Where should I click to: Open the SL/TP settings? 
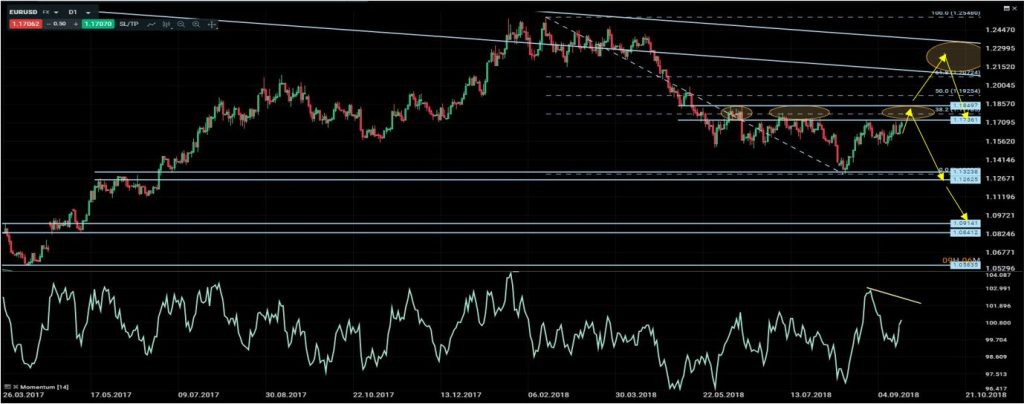click(x=129, y=24)
